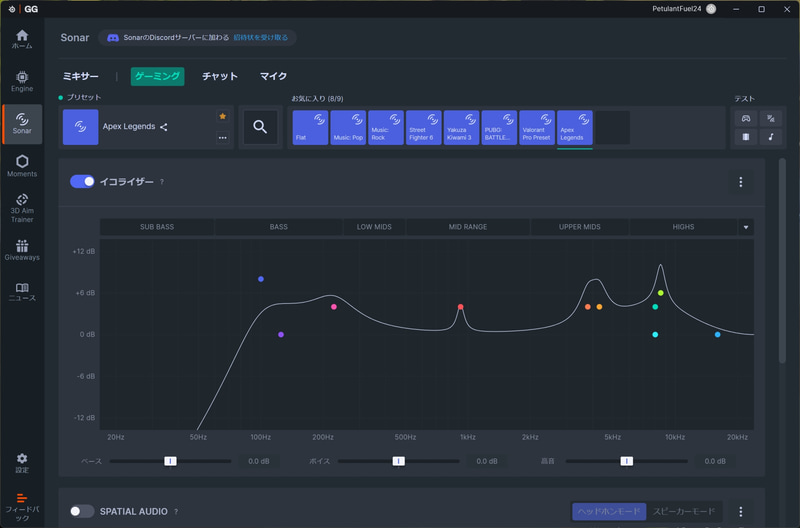Select the pink EQ point near 200Hz
This screenshot has height=528, width=800.
tap(334, 307)
